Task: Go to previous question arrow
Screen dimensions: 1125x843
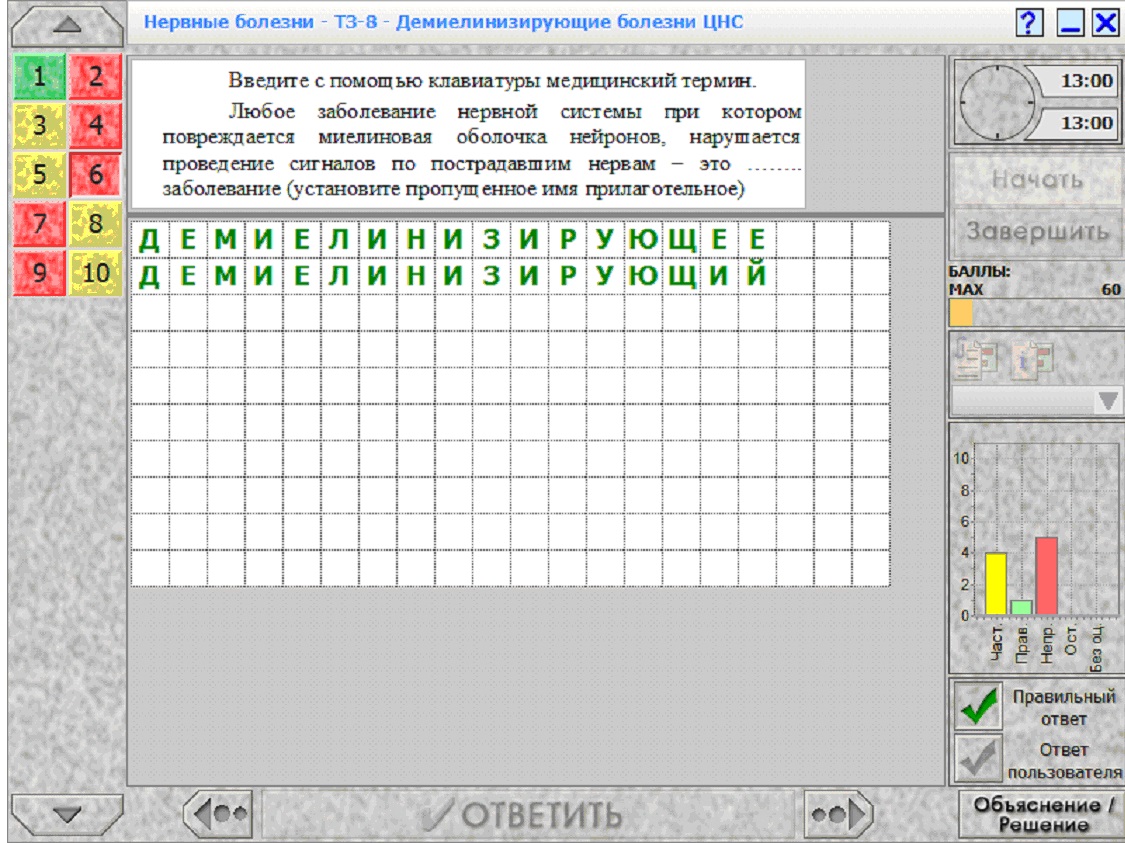Action: point(218,814)
